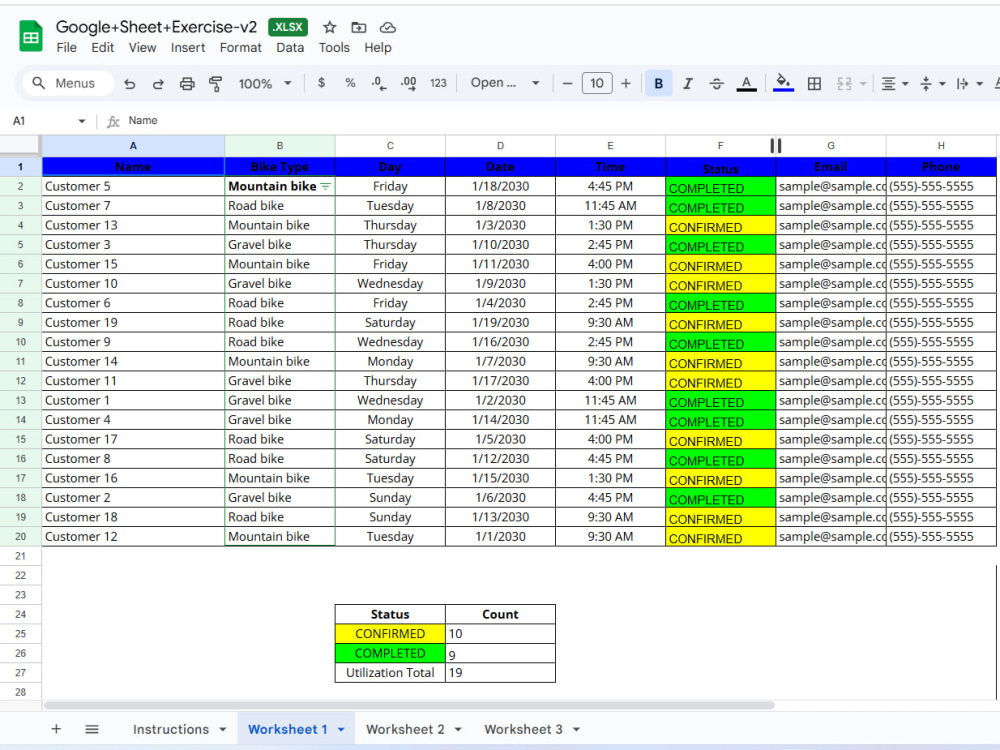The image size is (1000, 750).
Task: Open the View menu
Action: [x=142, y=48]
